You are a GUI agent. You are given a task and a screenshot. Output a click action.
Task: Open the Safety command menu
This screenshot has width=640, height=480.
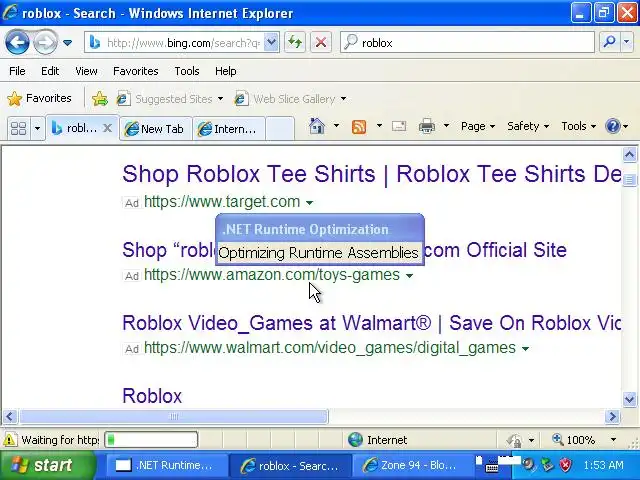tap(528, 126)
